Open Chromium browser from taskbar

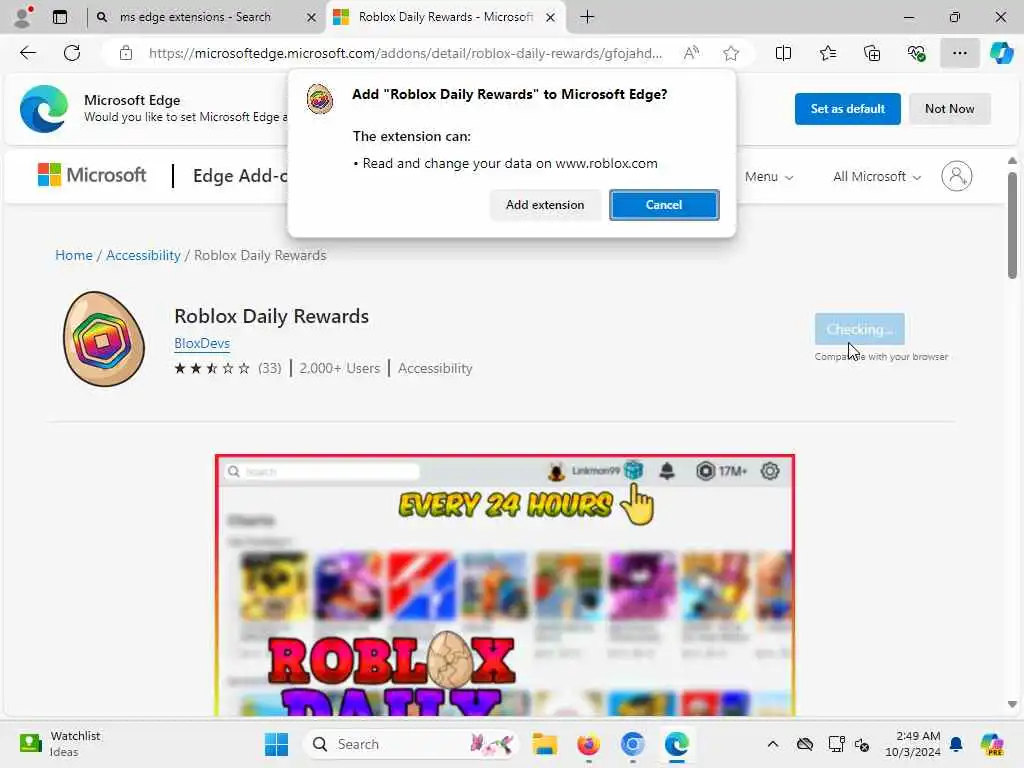(632, 744)
